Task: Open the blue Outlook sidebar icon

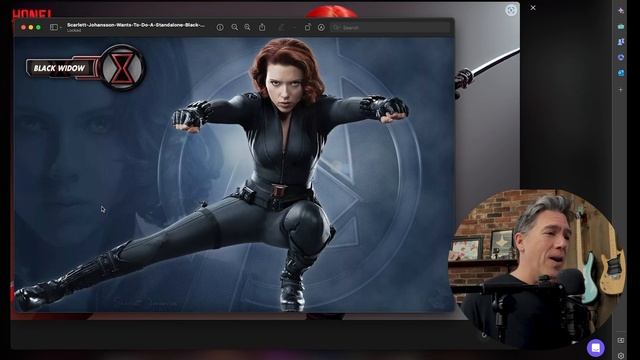Action: pyautogui.click(x=621, y=73)
